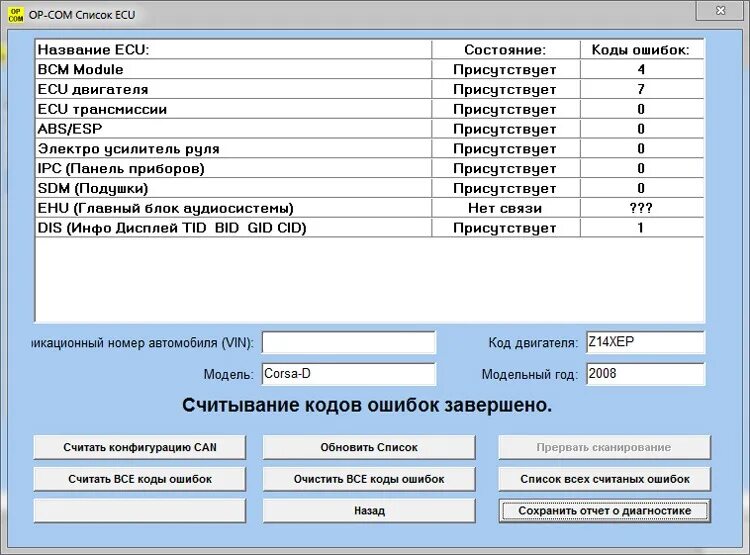Click the 'Модельный год' field 2008
The image size is (750, 555).
(x=645, y=374)
